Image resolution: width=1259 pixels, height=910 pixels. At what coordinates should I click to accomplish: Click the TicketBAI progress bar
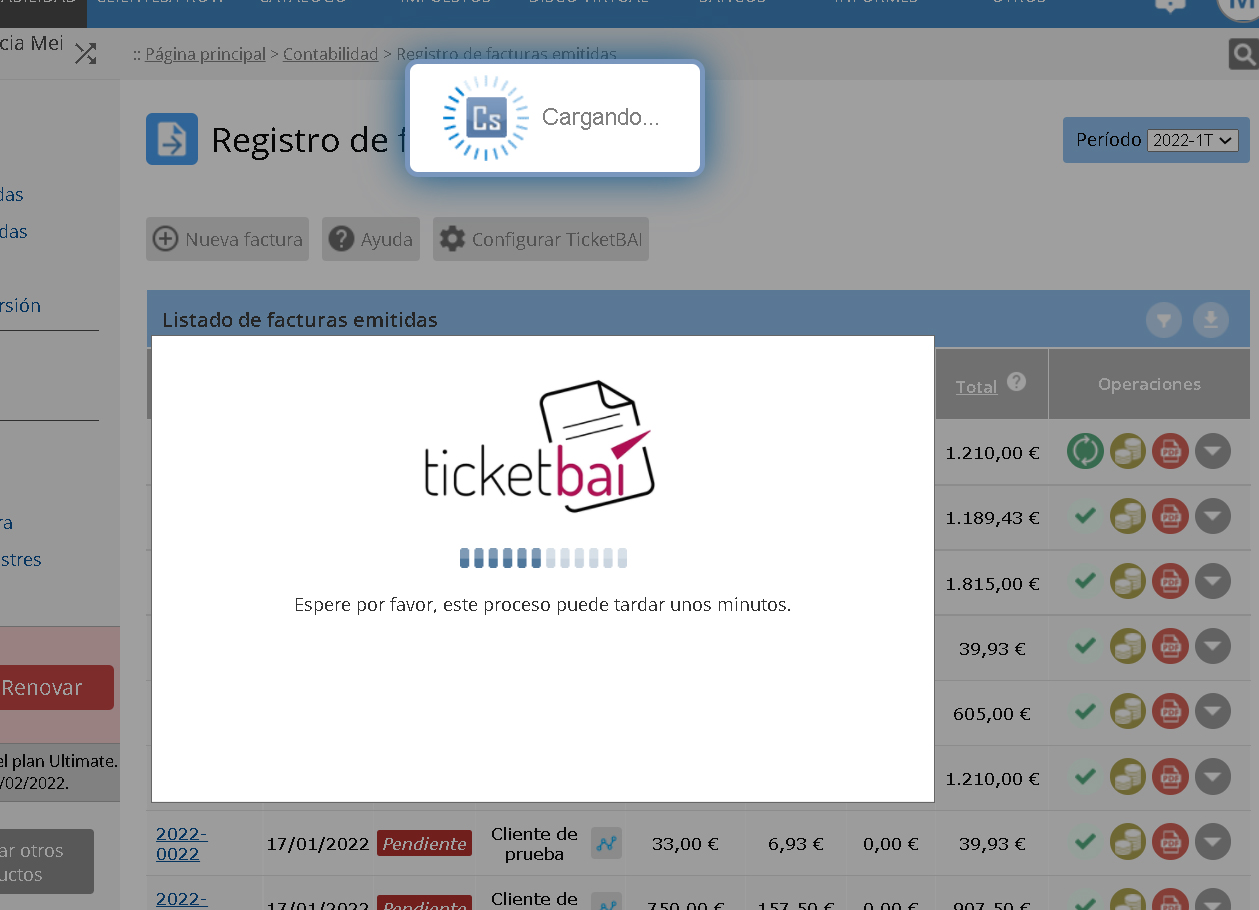point(543,558)
